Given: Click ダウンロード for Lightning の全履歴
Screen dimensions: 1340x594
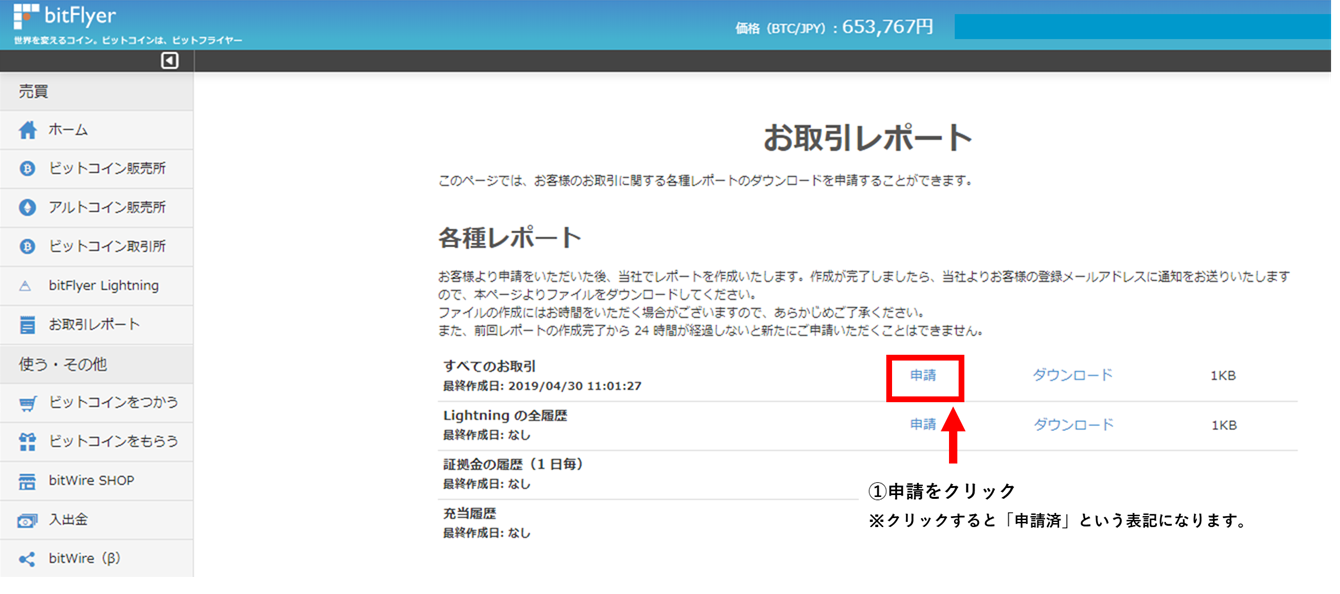Looking at the screenshot, I should point(1073,425).
